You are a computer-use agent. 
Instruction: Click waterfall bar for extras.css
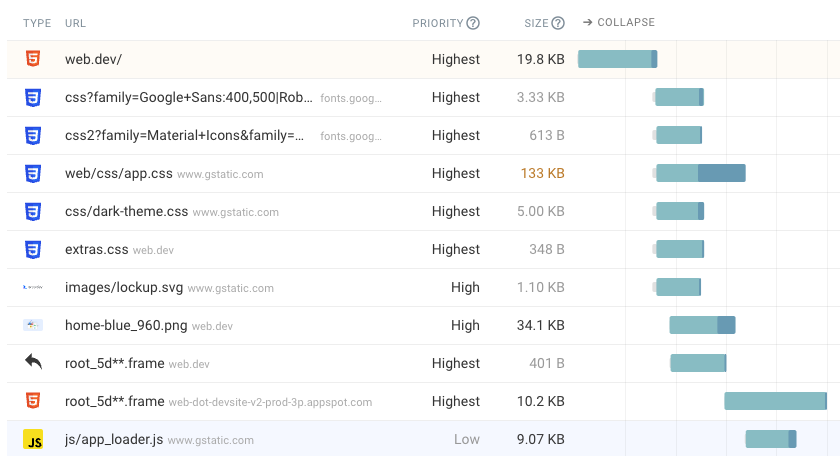[x=678, y=249]
